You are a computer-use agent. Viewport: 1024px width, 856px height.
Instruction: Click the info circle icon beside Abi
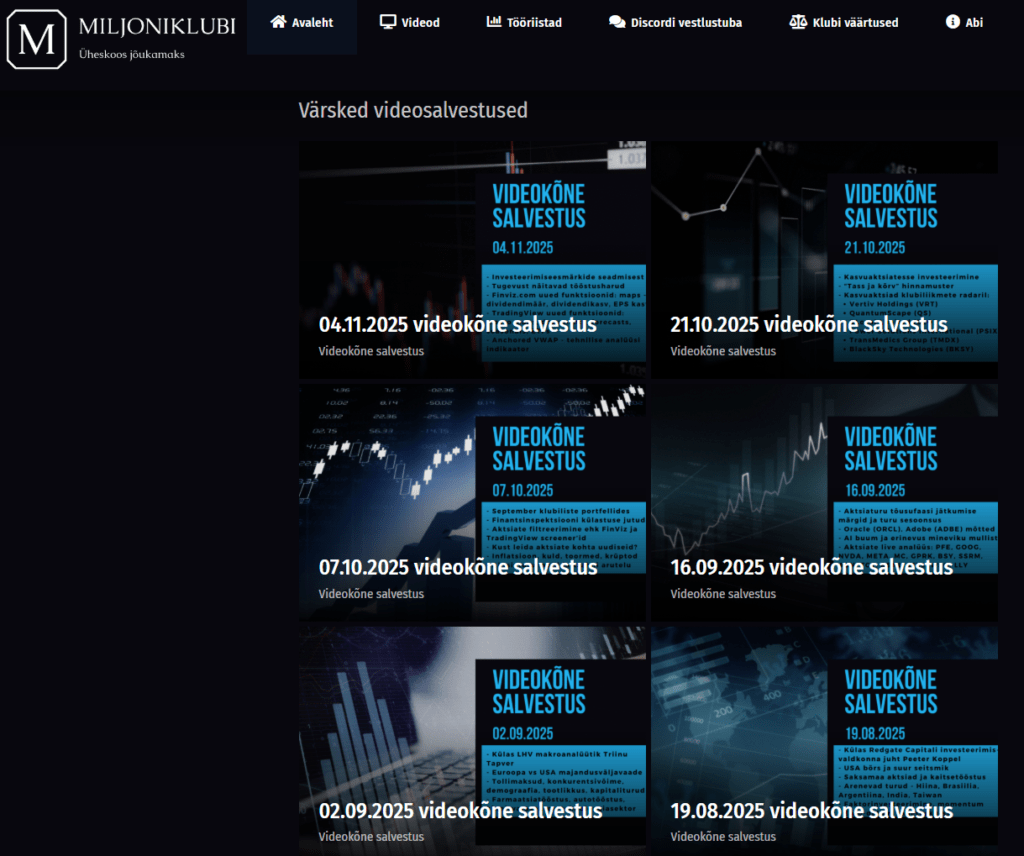click(952, 22)
